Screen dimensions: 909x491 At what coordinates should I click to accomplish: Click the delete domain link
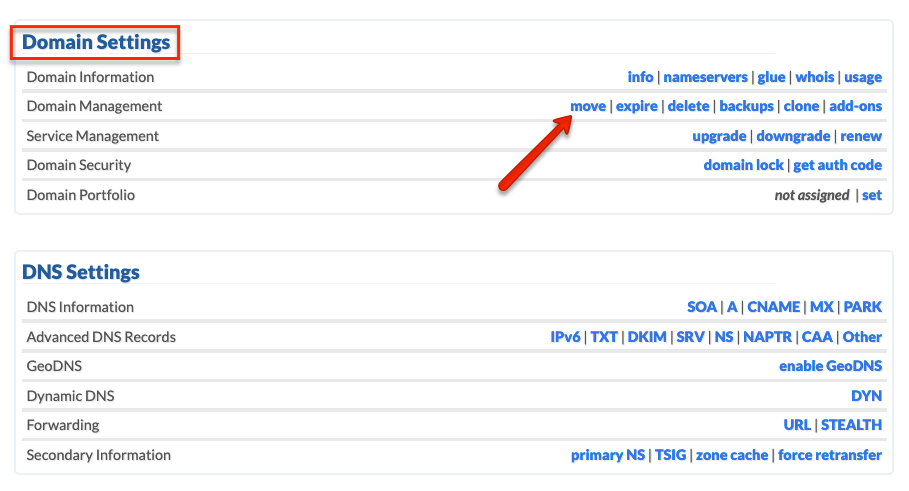(688, 106)
